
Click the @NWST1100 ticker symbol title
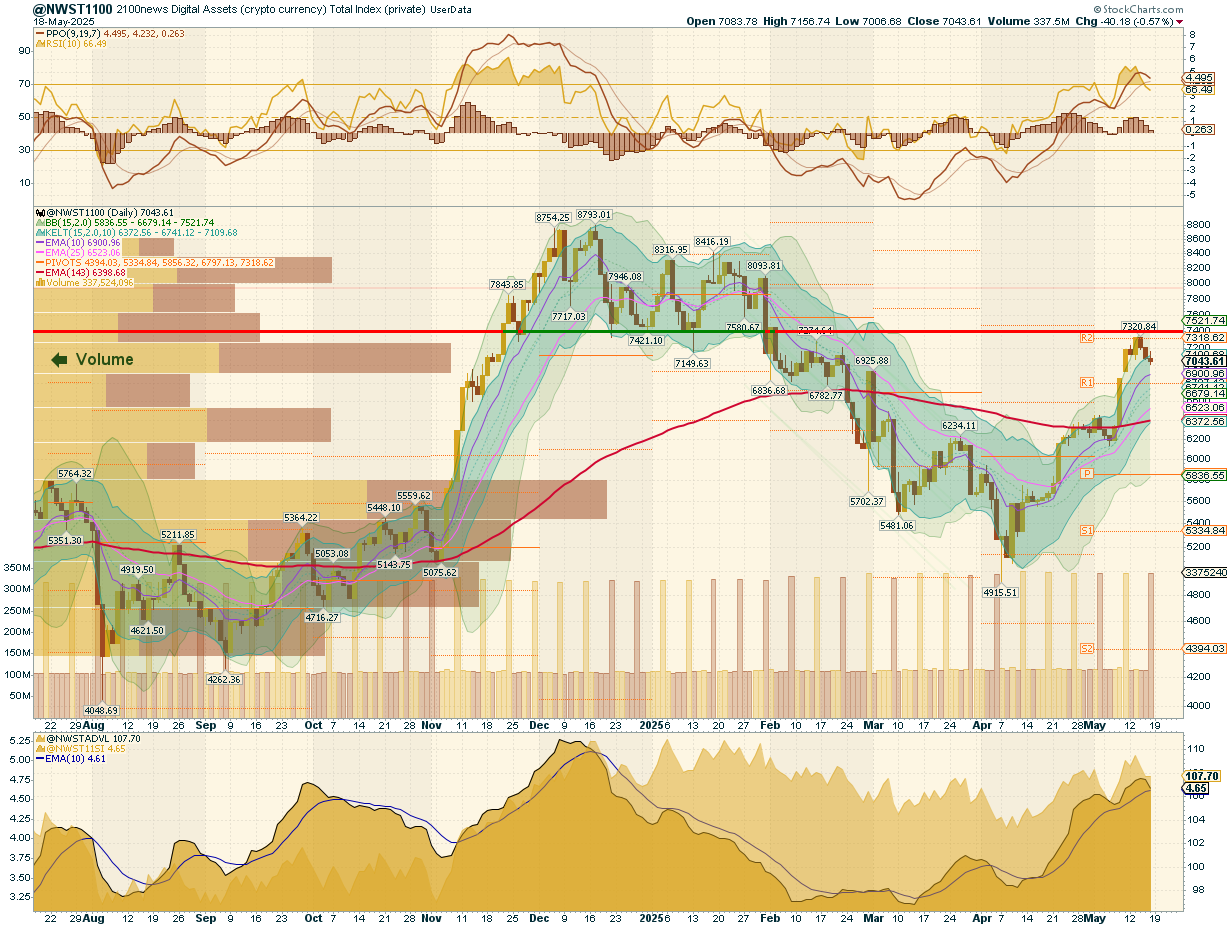click(72, 8)
